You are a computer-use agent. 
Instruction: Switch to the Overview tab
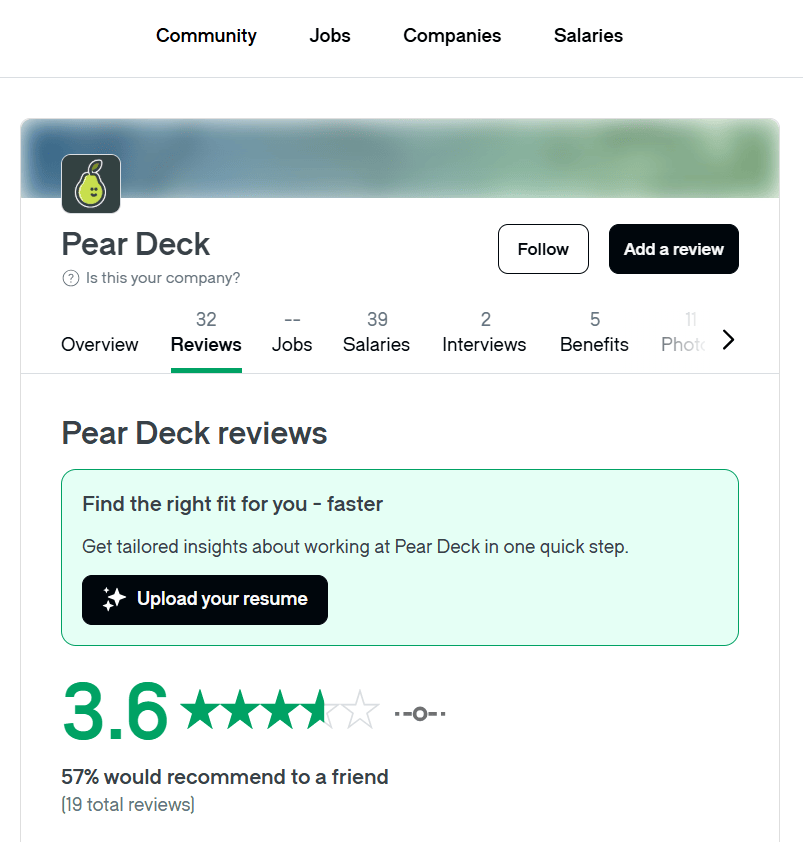99,344
